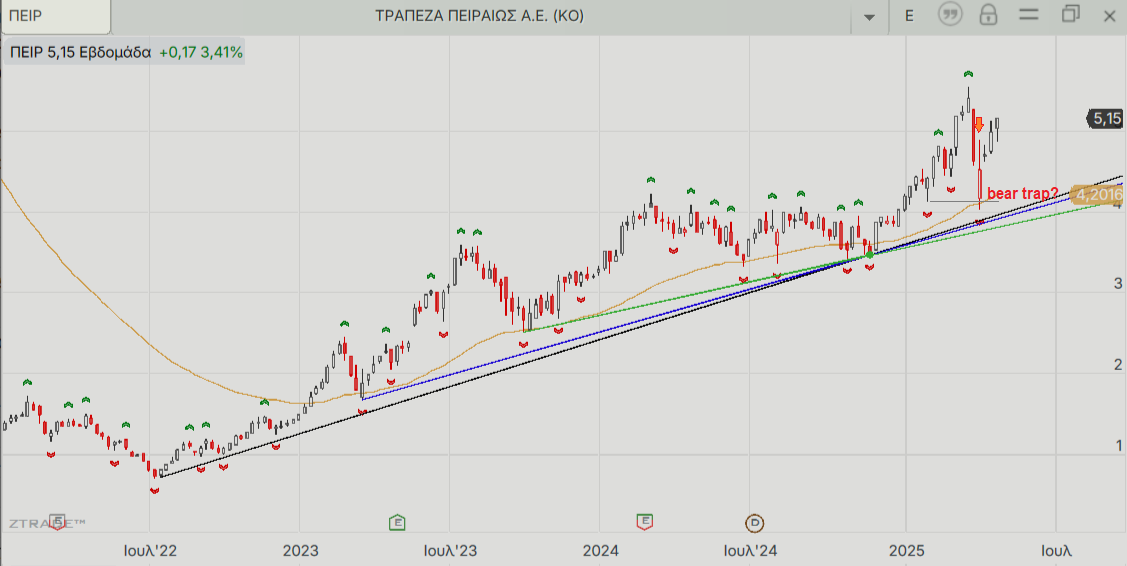Open the red E event marker
The image size is (1127, 566).
645,521
